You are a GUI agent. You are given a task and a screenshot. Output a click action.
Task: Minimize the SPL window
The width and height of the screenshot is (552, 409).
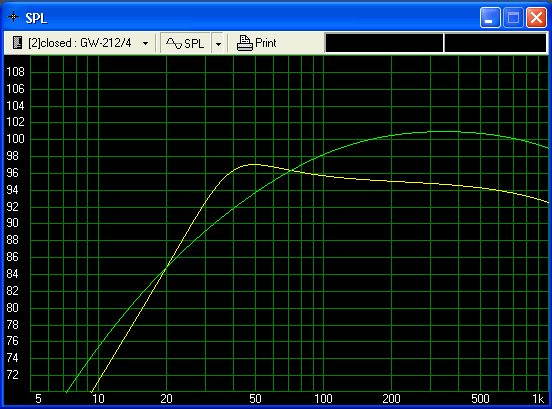click(490, 17)
